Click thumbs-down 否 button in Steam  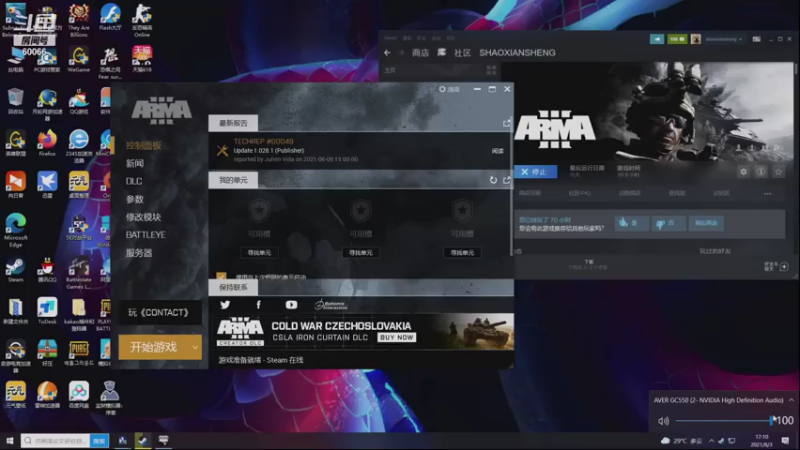[x=668, y=223]
